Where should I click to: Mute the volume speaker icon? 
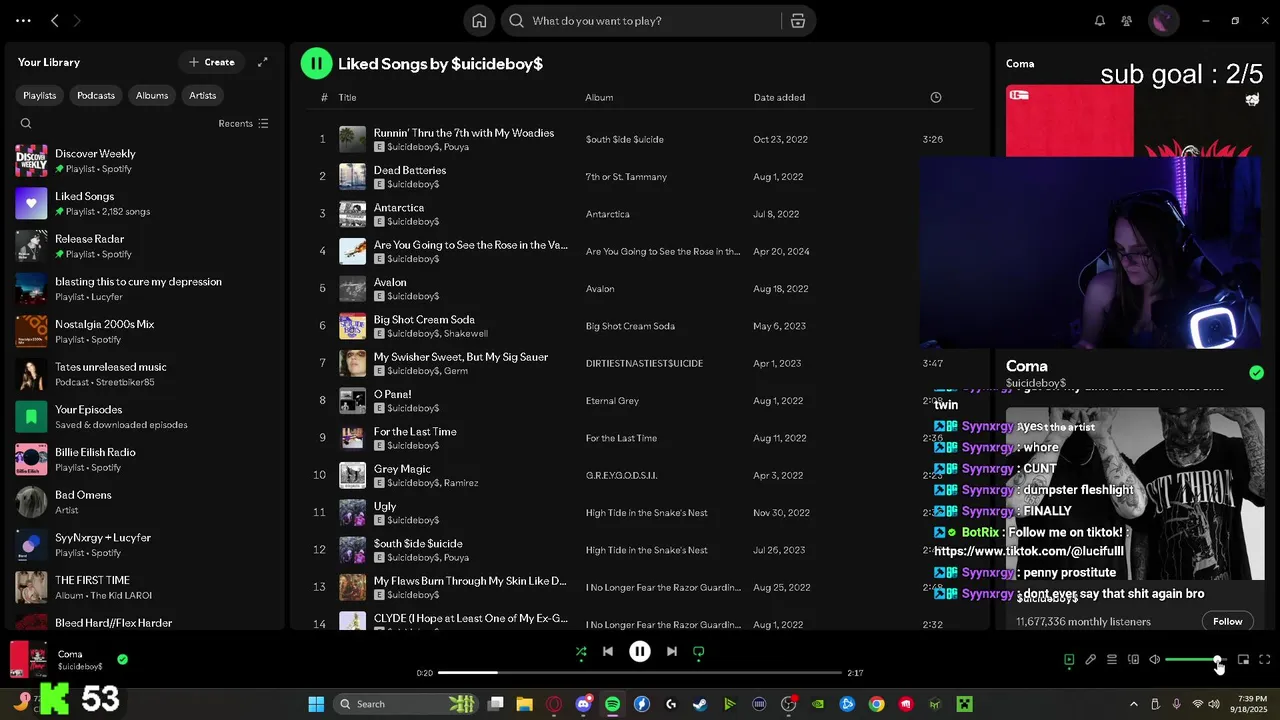pos(1154,660)
